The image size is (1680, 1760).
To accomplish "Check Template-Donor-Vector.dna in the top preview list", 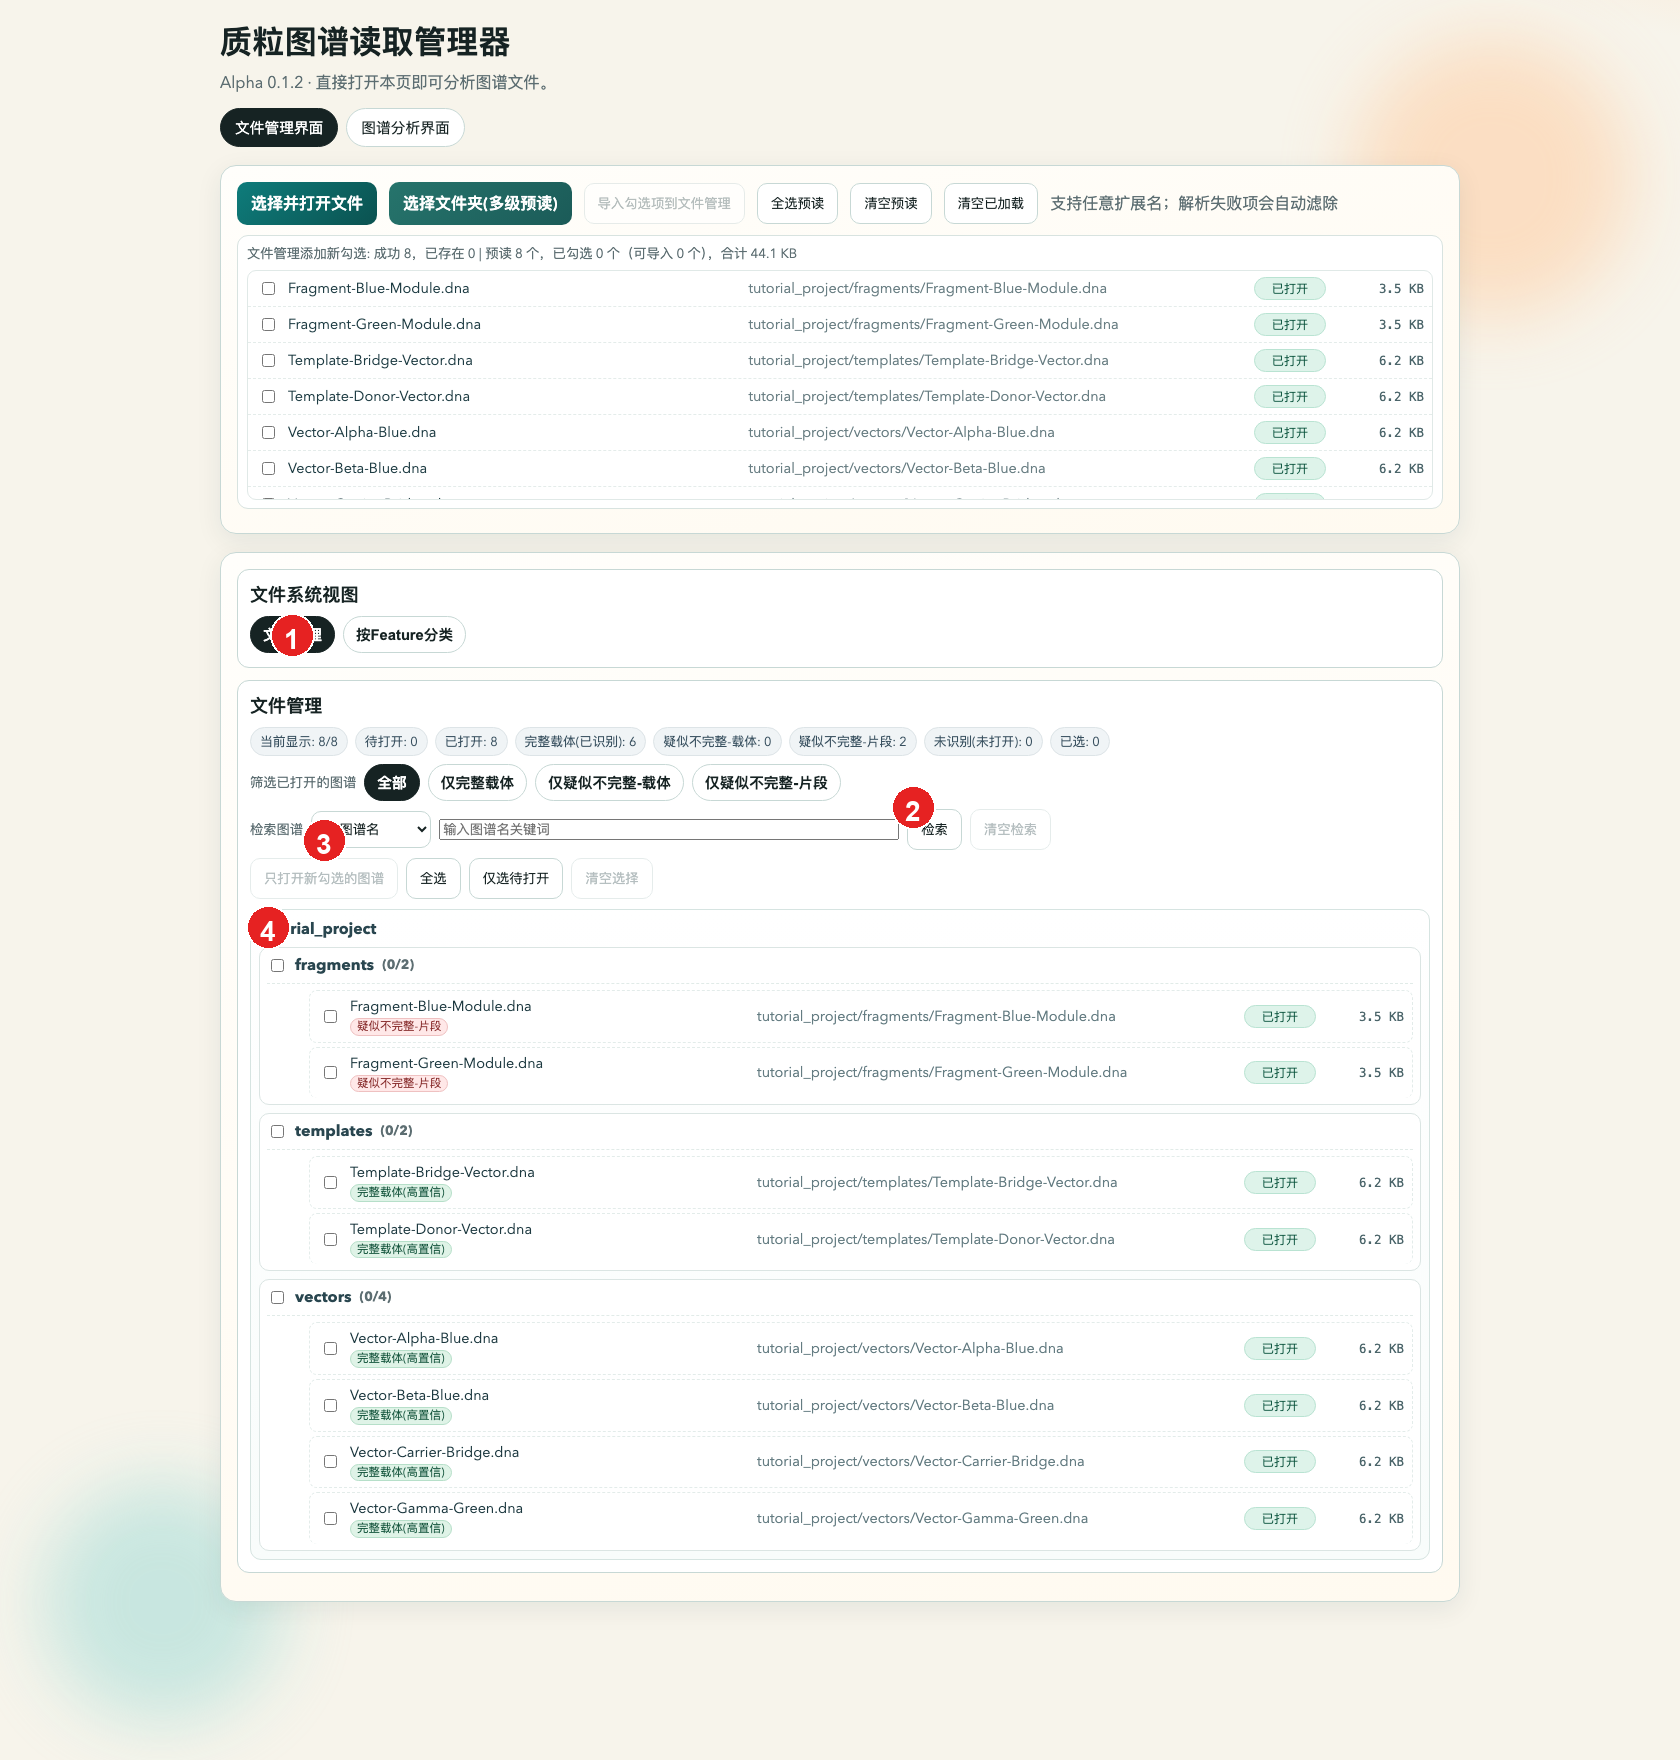I will 268,397.
